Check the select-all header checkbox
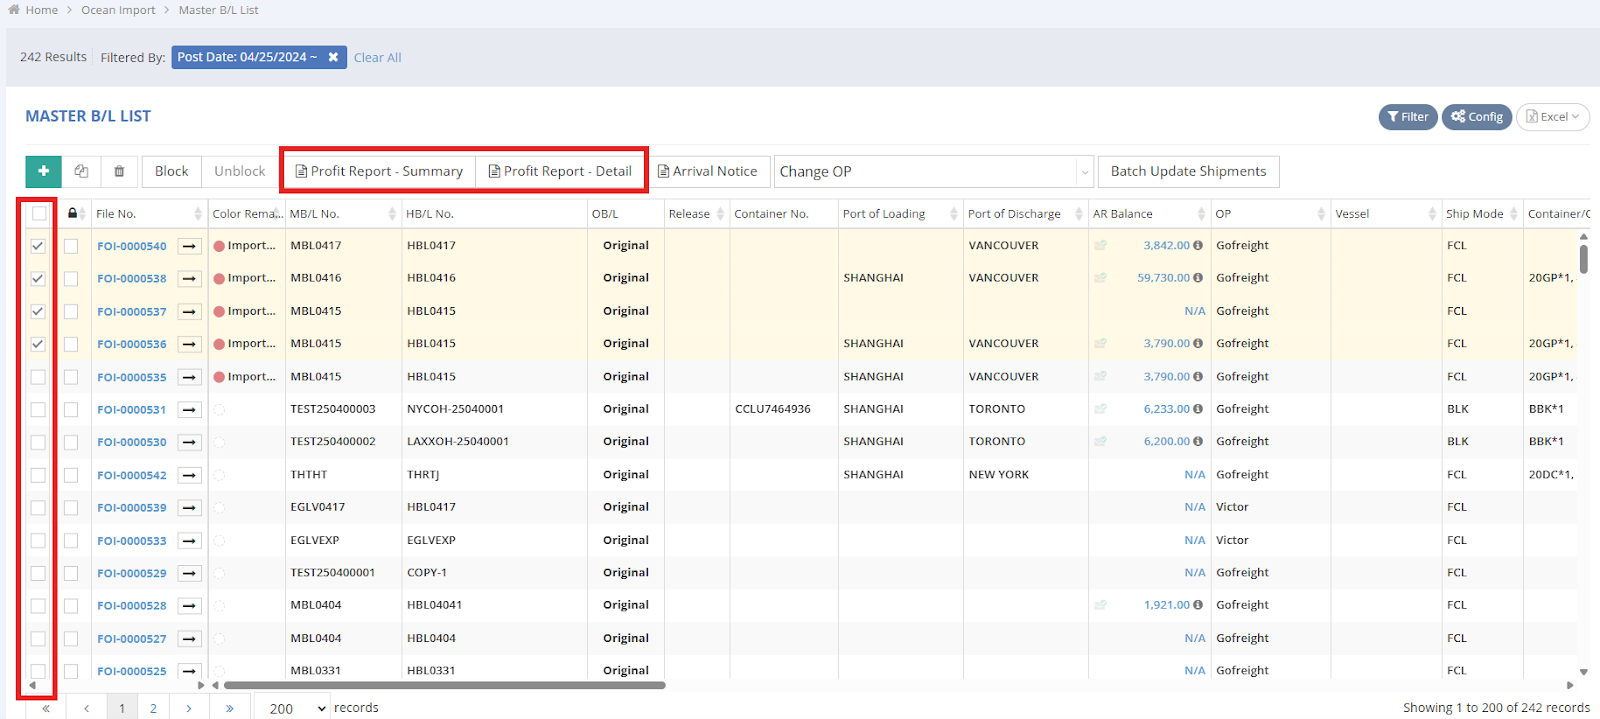This screenshot has width=1600, height=719. (x=39, y=213)
